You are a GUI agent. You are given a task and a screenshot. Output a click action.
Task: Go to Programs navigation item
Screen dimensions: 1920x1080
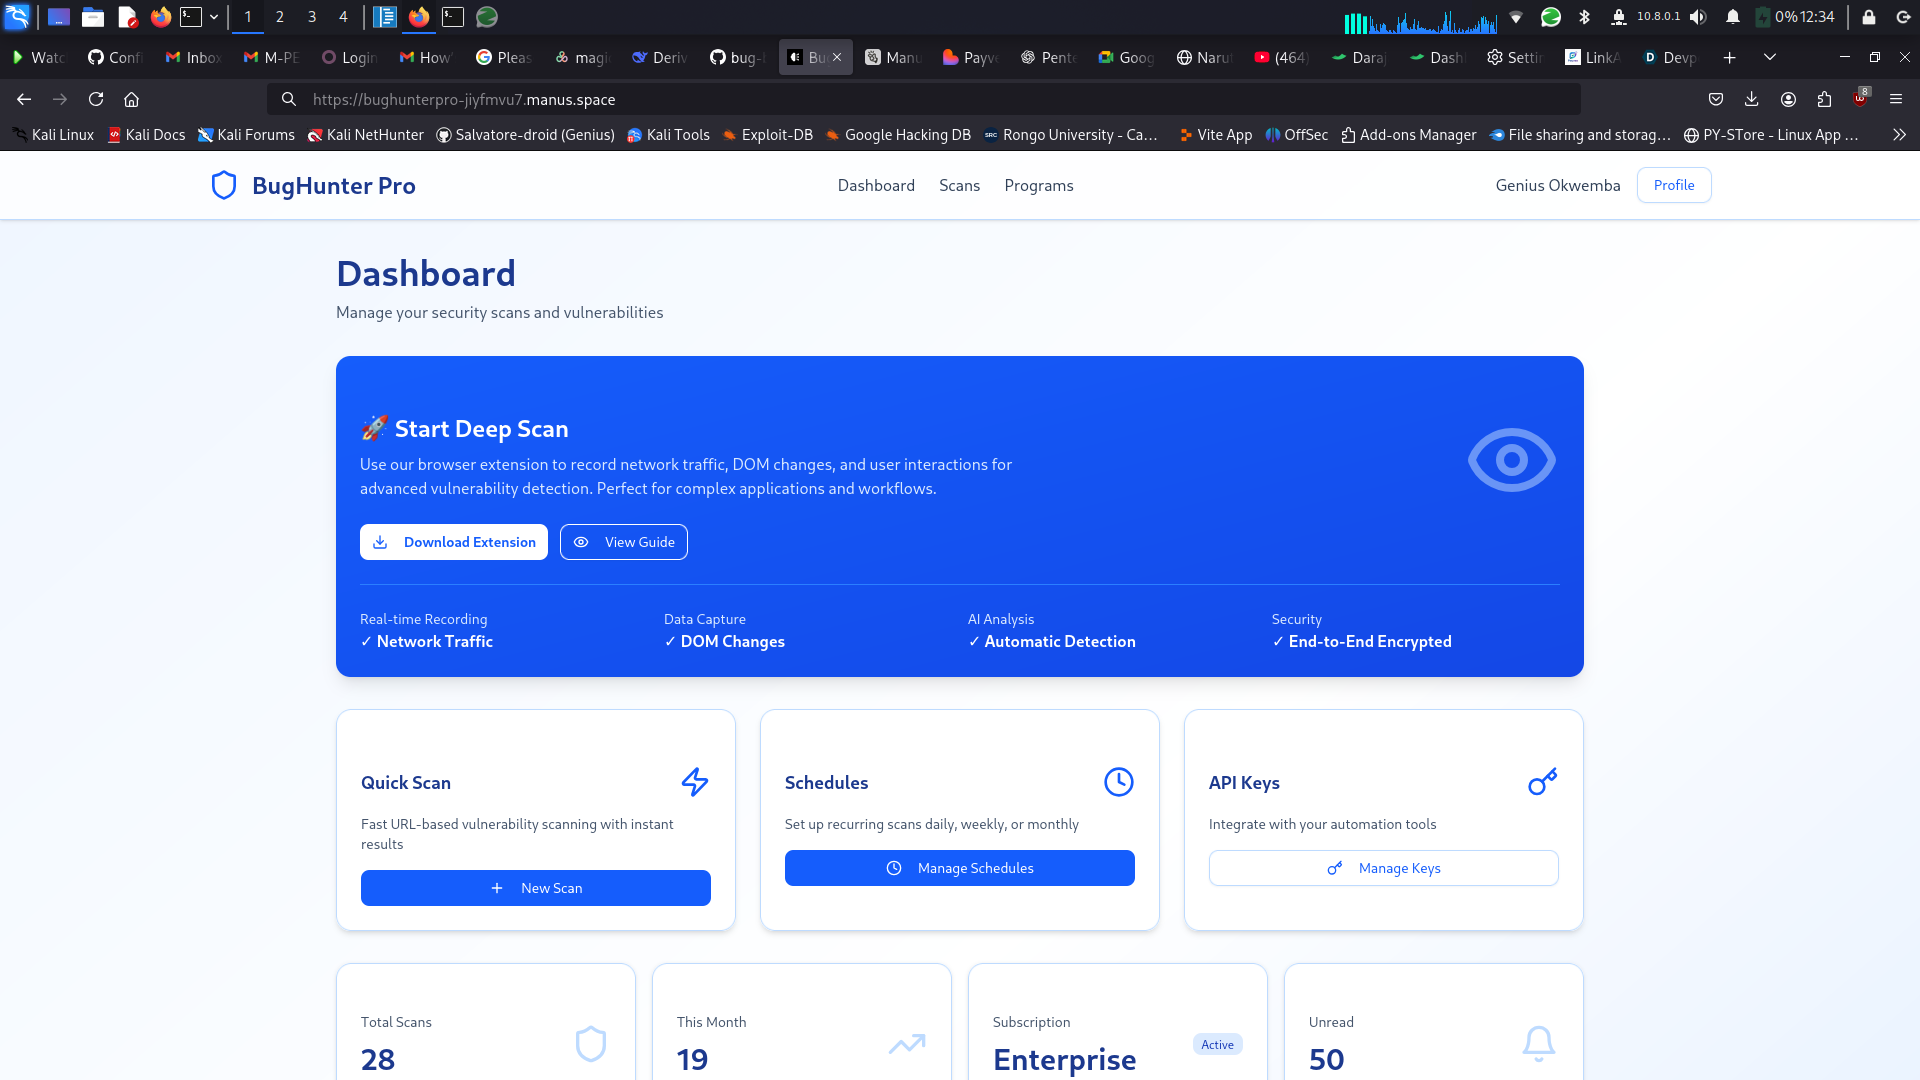[1038, 185]
